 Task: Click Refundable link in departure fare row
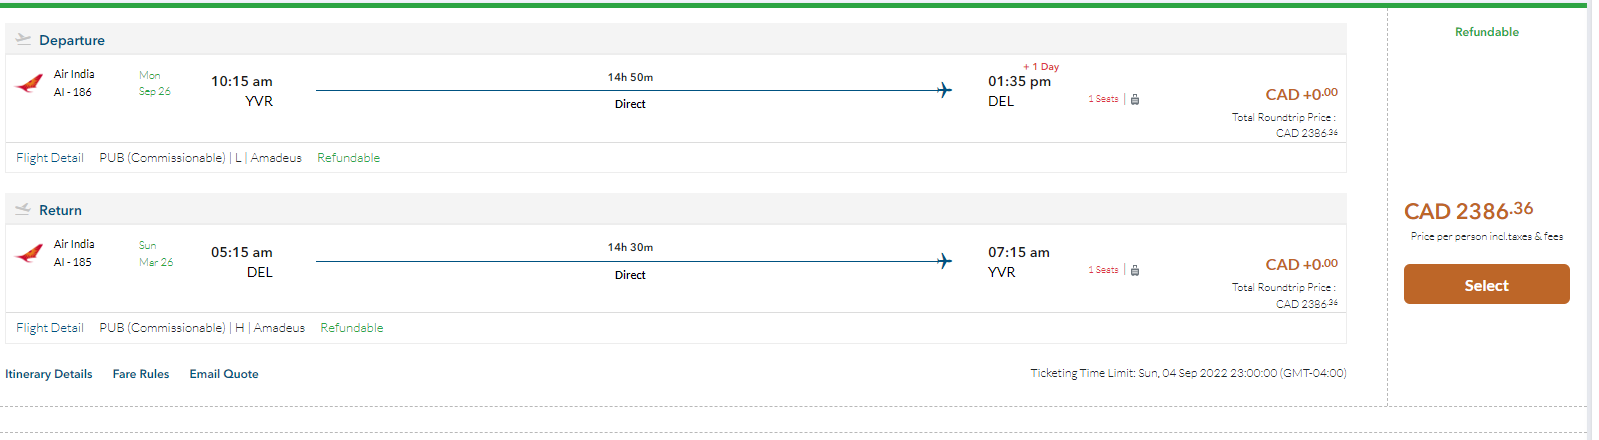349,158
